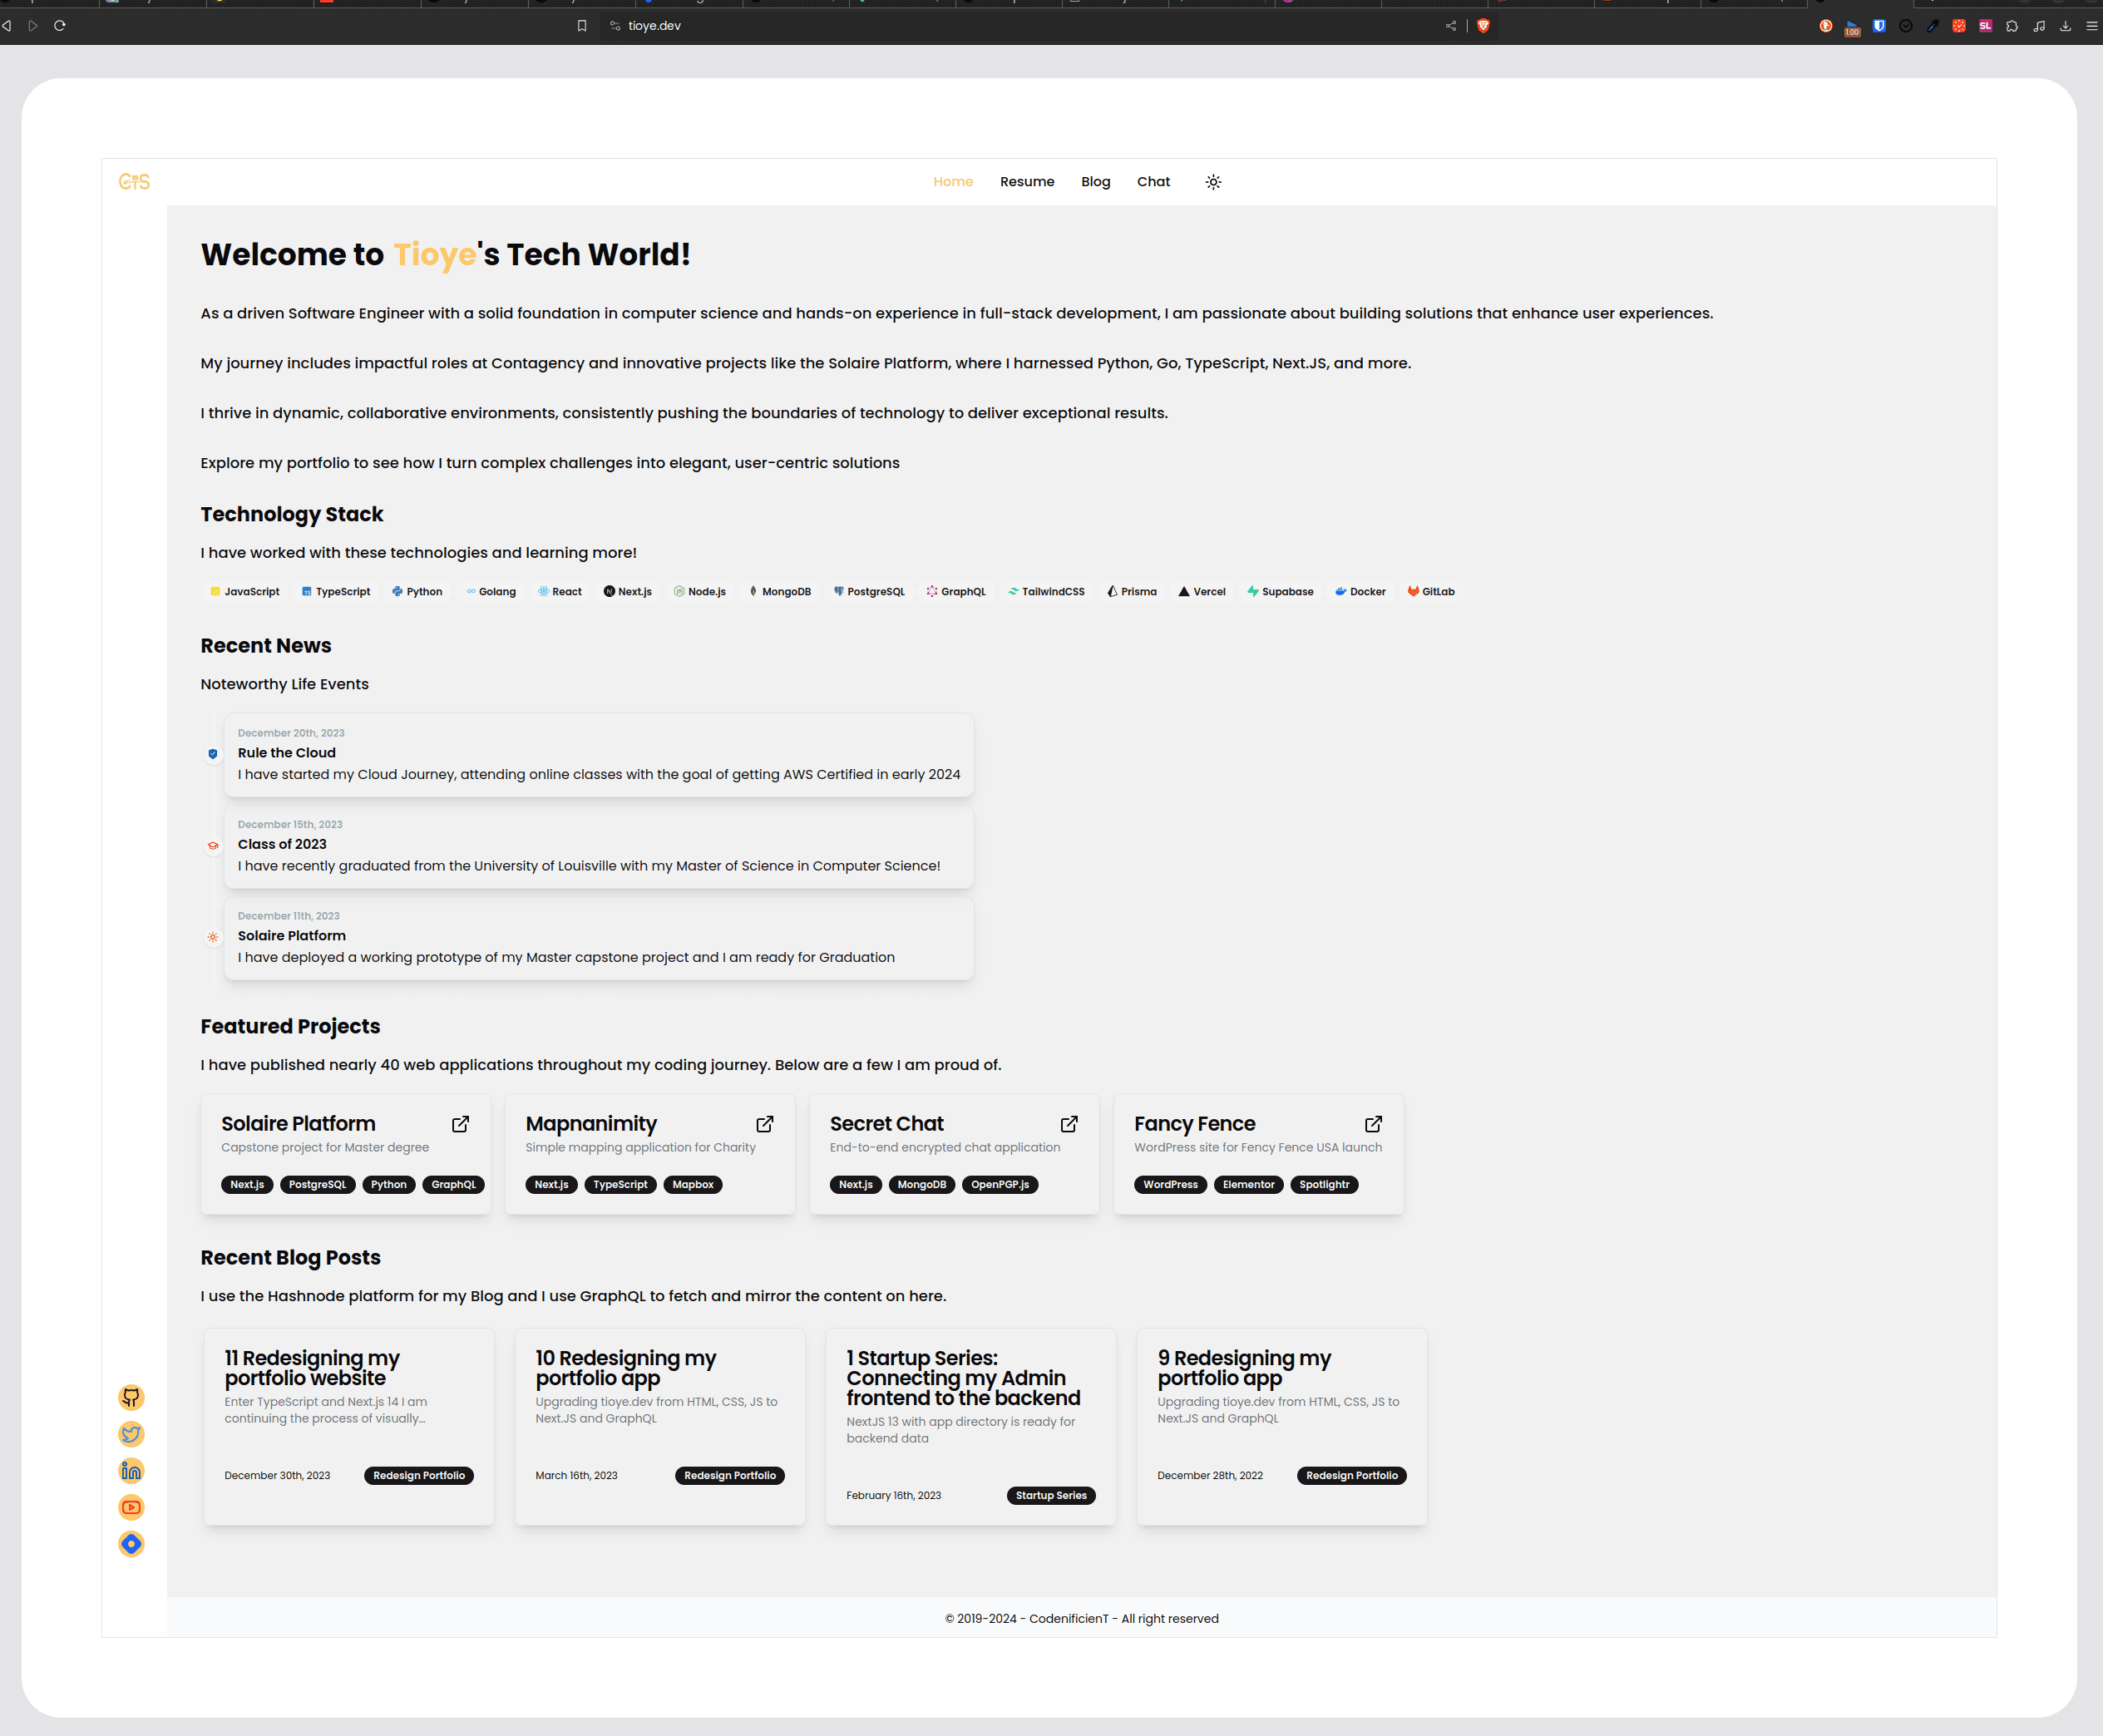Open Secret Chat using its external link icon
This screenshot has width=2103, height=1736.
click(1069, 1124)
